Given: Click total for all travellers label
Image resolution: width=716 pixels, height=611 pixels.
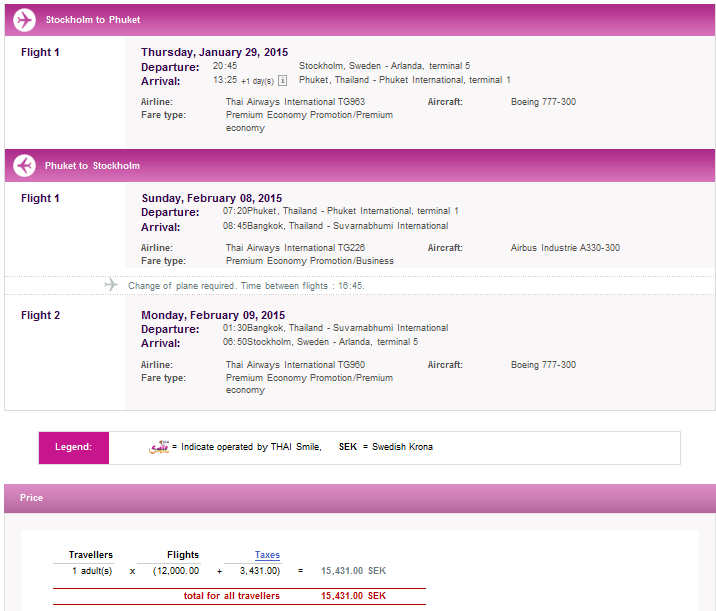Looking at the screenshot, I should 232,596.
